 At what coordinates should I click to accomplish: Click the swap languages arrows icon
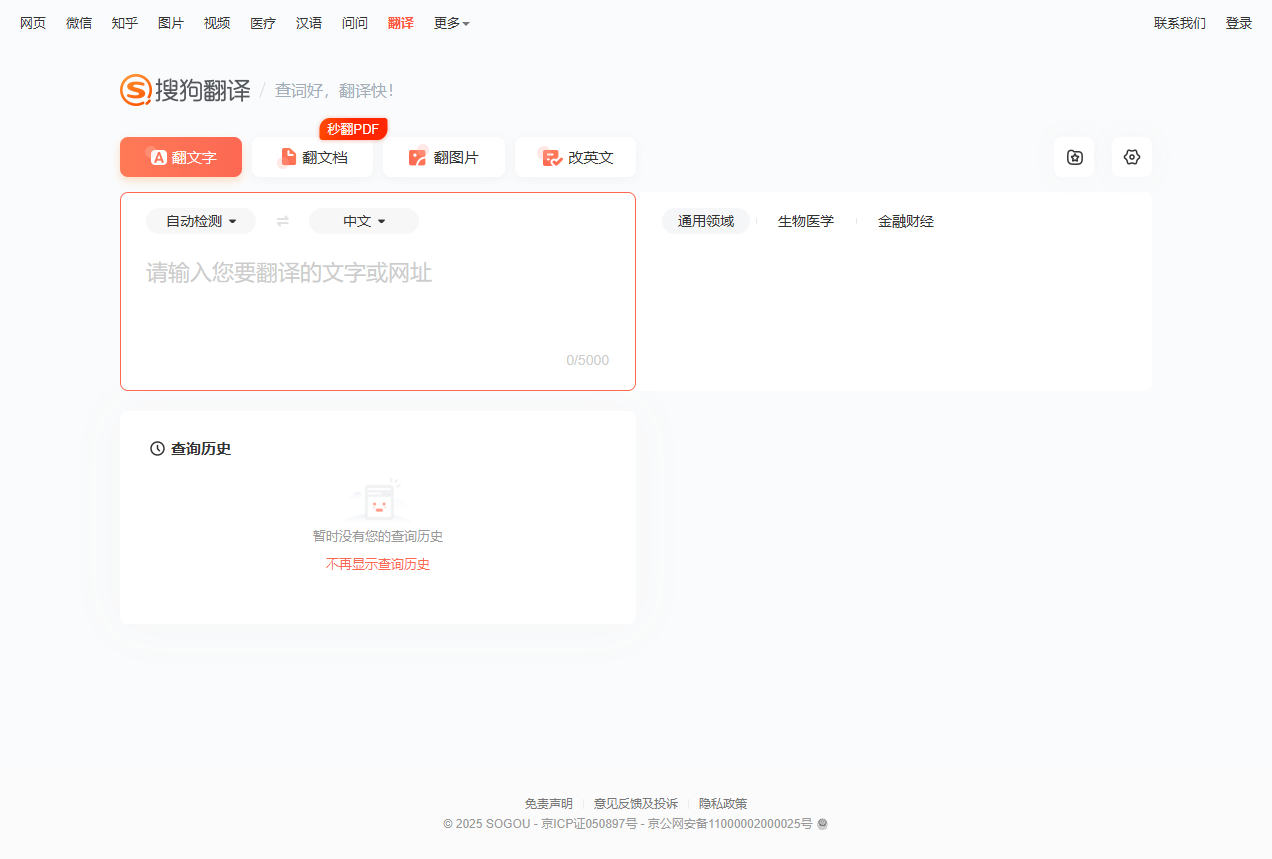coord(282,221)
